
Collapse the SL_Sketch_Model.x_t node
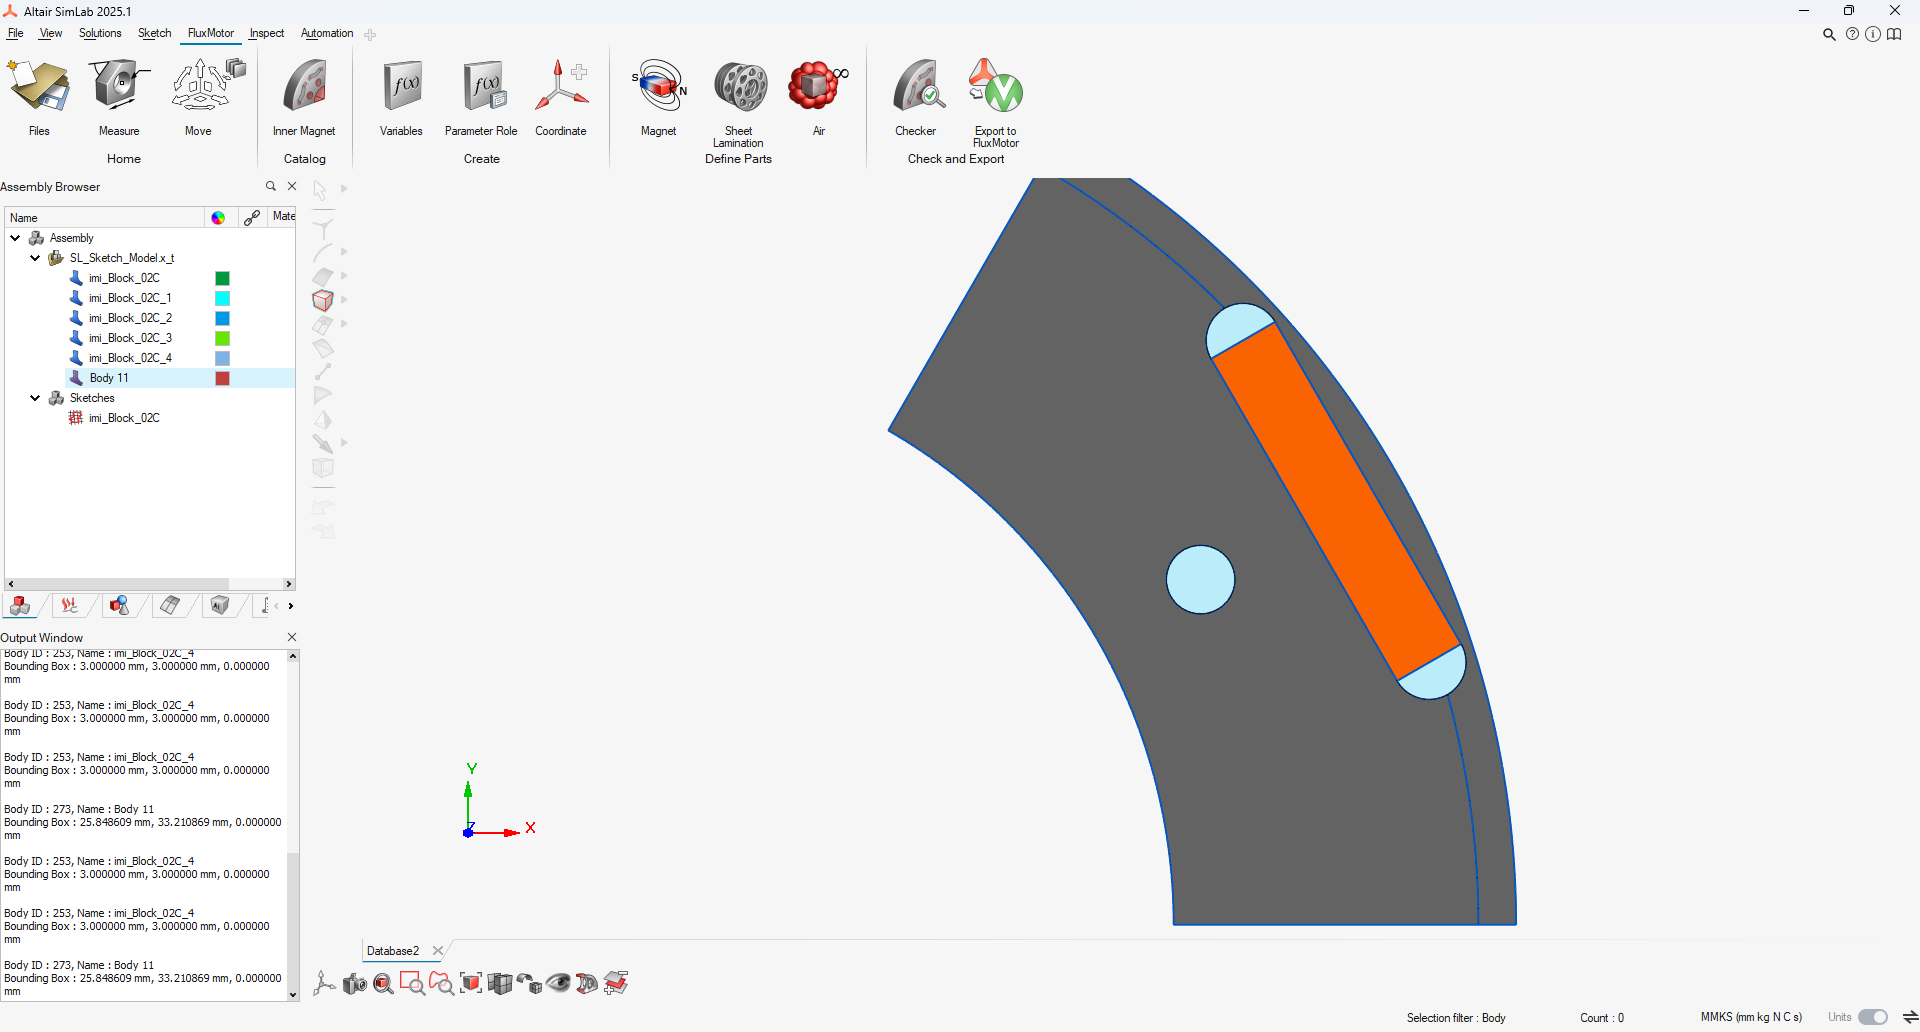pyautogui.click(x=35, y=258)
